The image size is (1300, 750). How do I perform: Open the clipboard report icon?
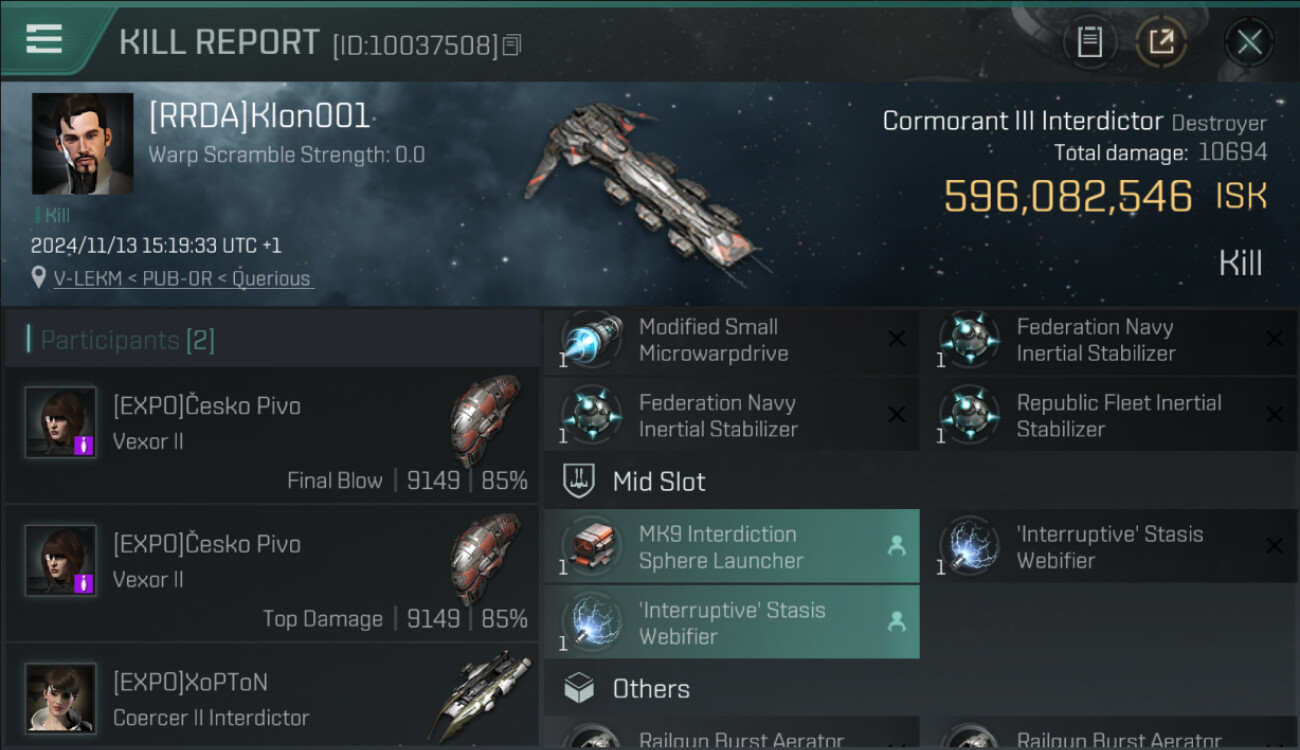pyautogui.click(x=1089, y=42)
